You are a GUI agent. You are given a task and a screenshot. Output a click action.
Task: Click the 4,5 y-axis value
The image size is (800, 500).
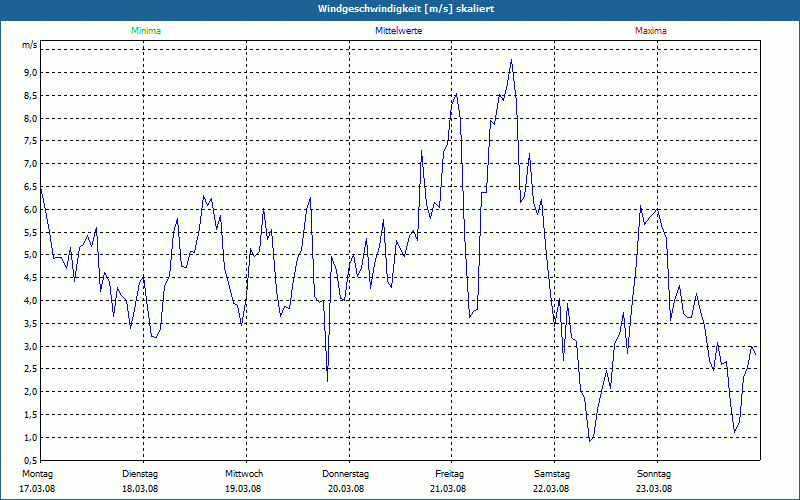tap(31, 278)
